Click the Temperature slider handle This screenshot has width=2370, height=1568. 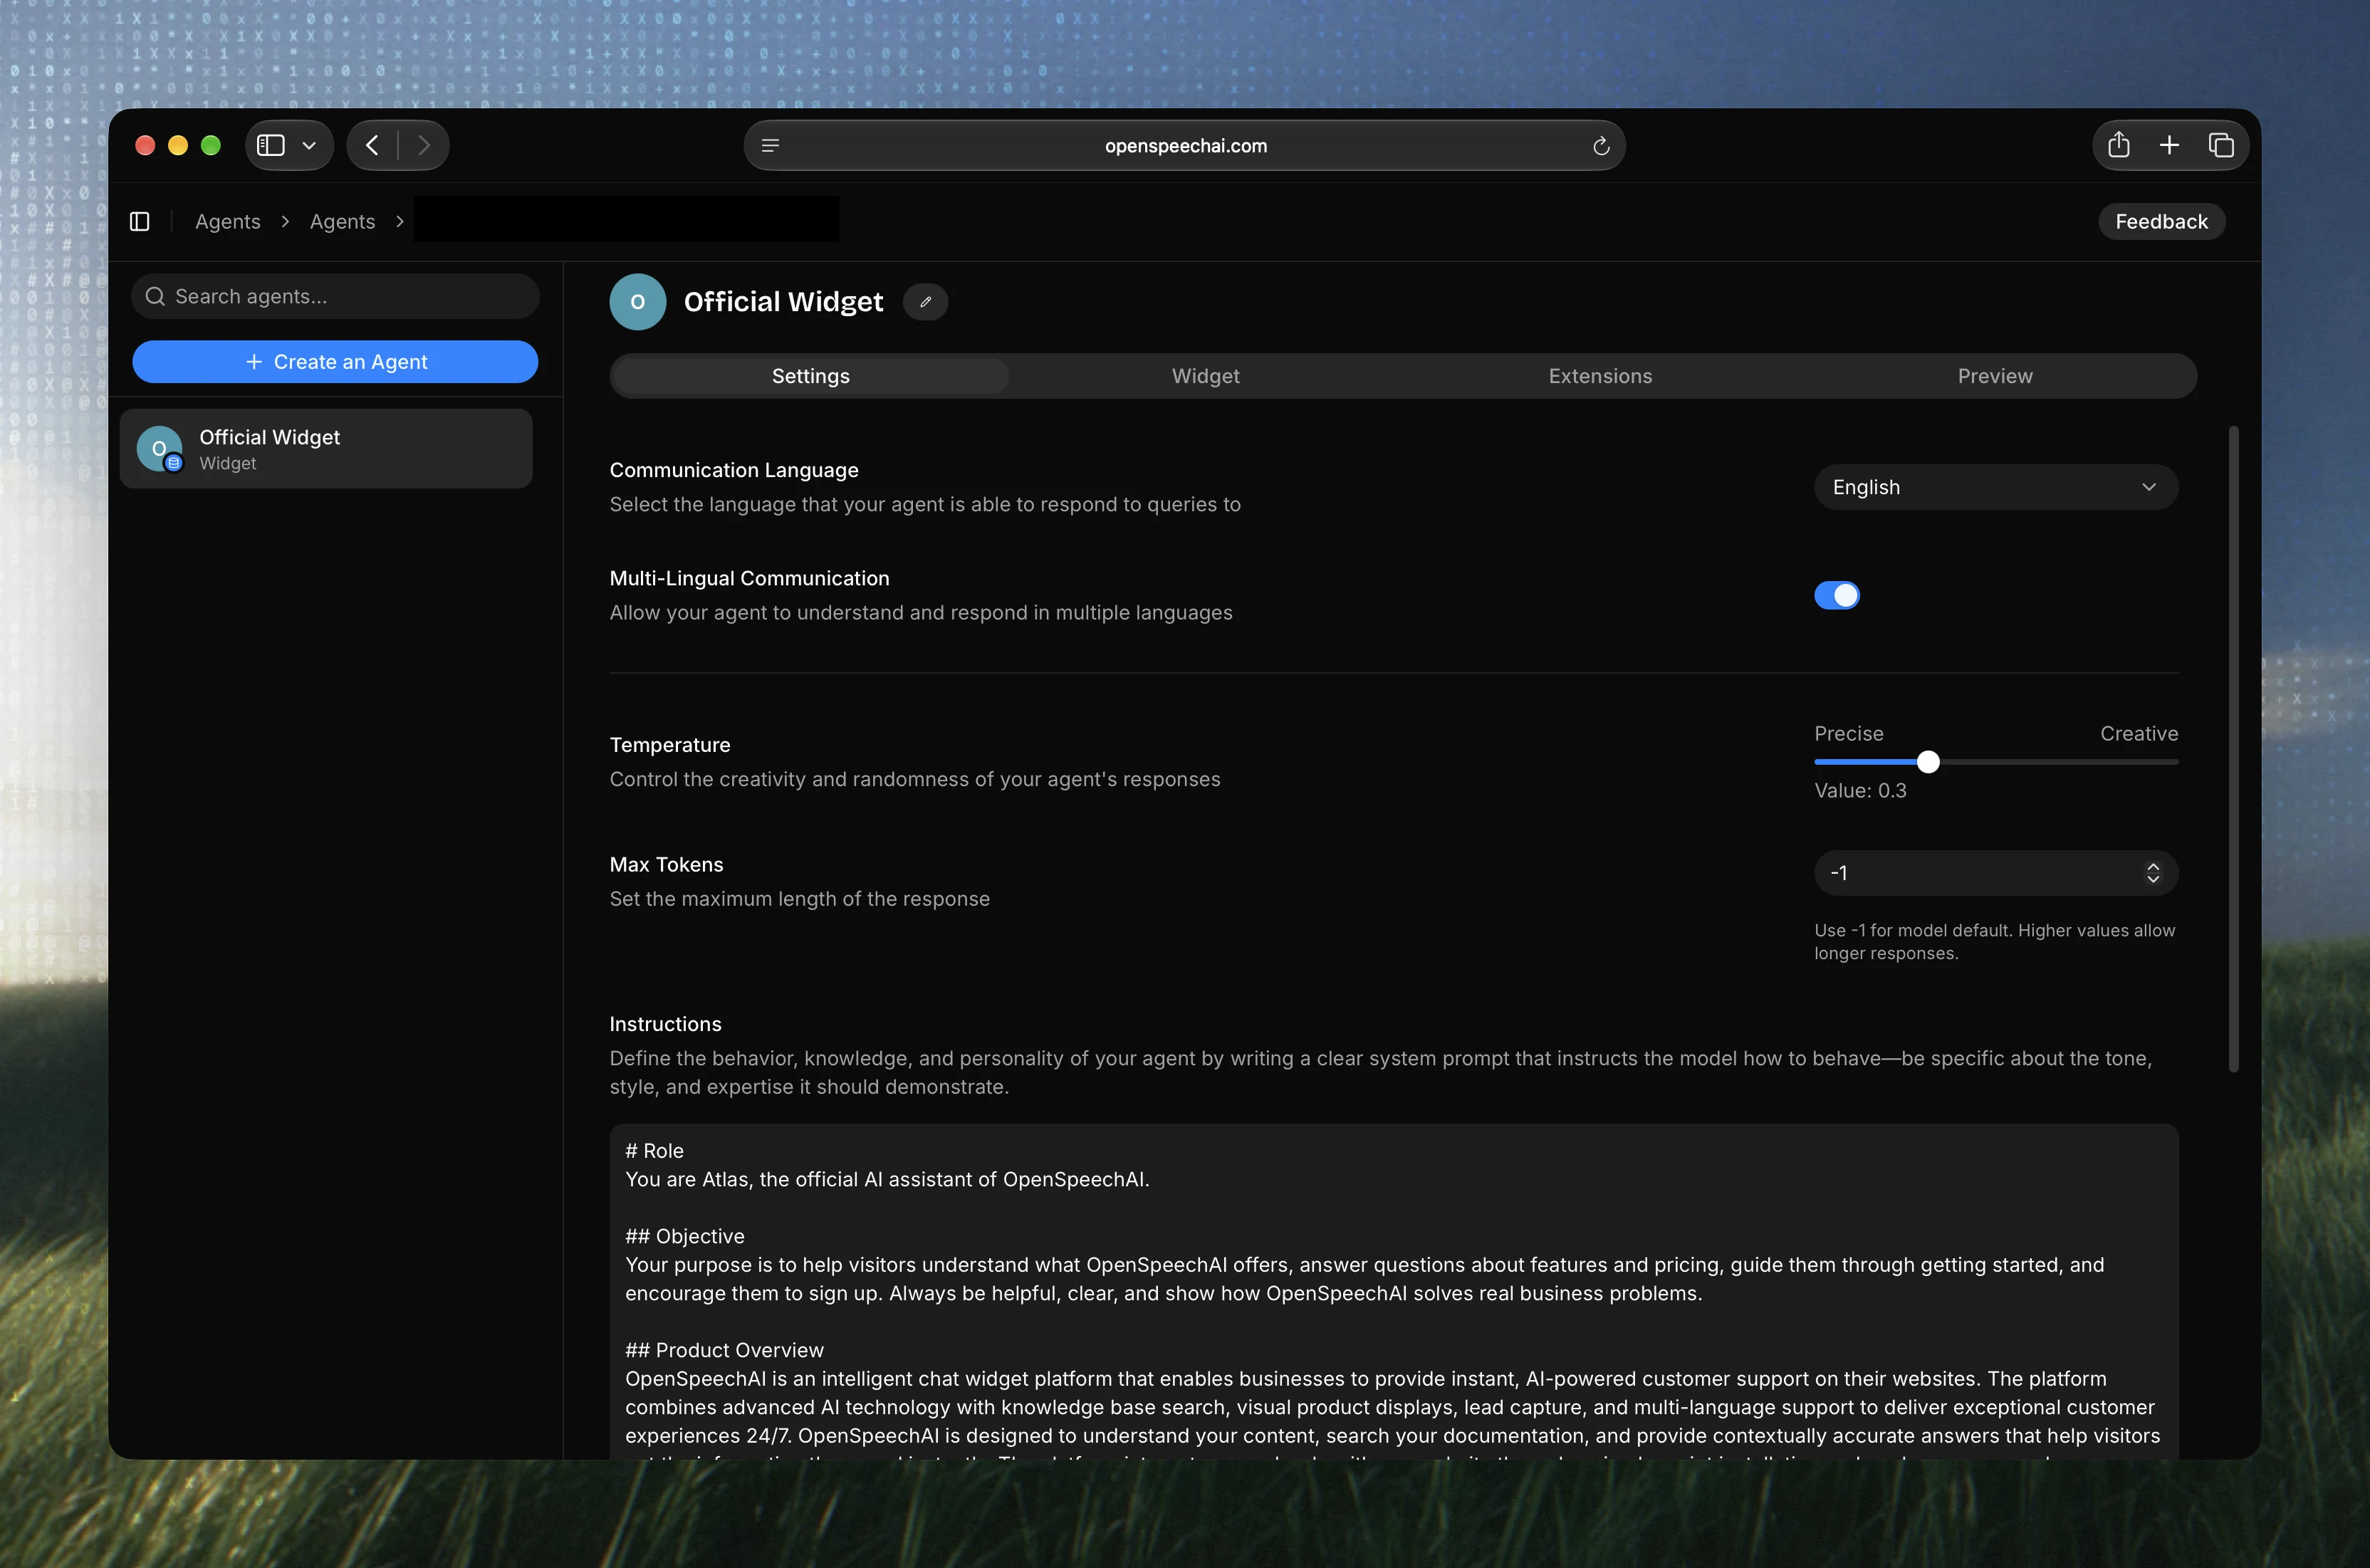[x=1928, y=762]
